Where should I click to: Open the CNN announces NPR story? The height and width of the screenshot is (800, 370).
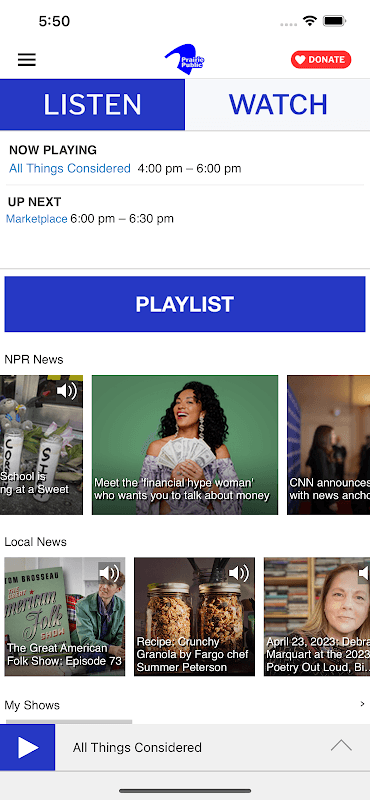(x=329, y=445)
